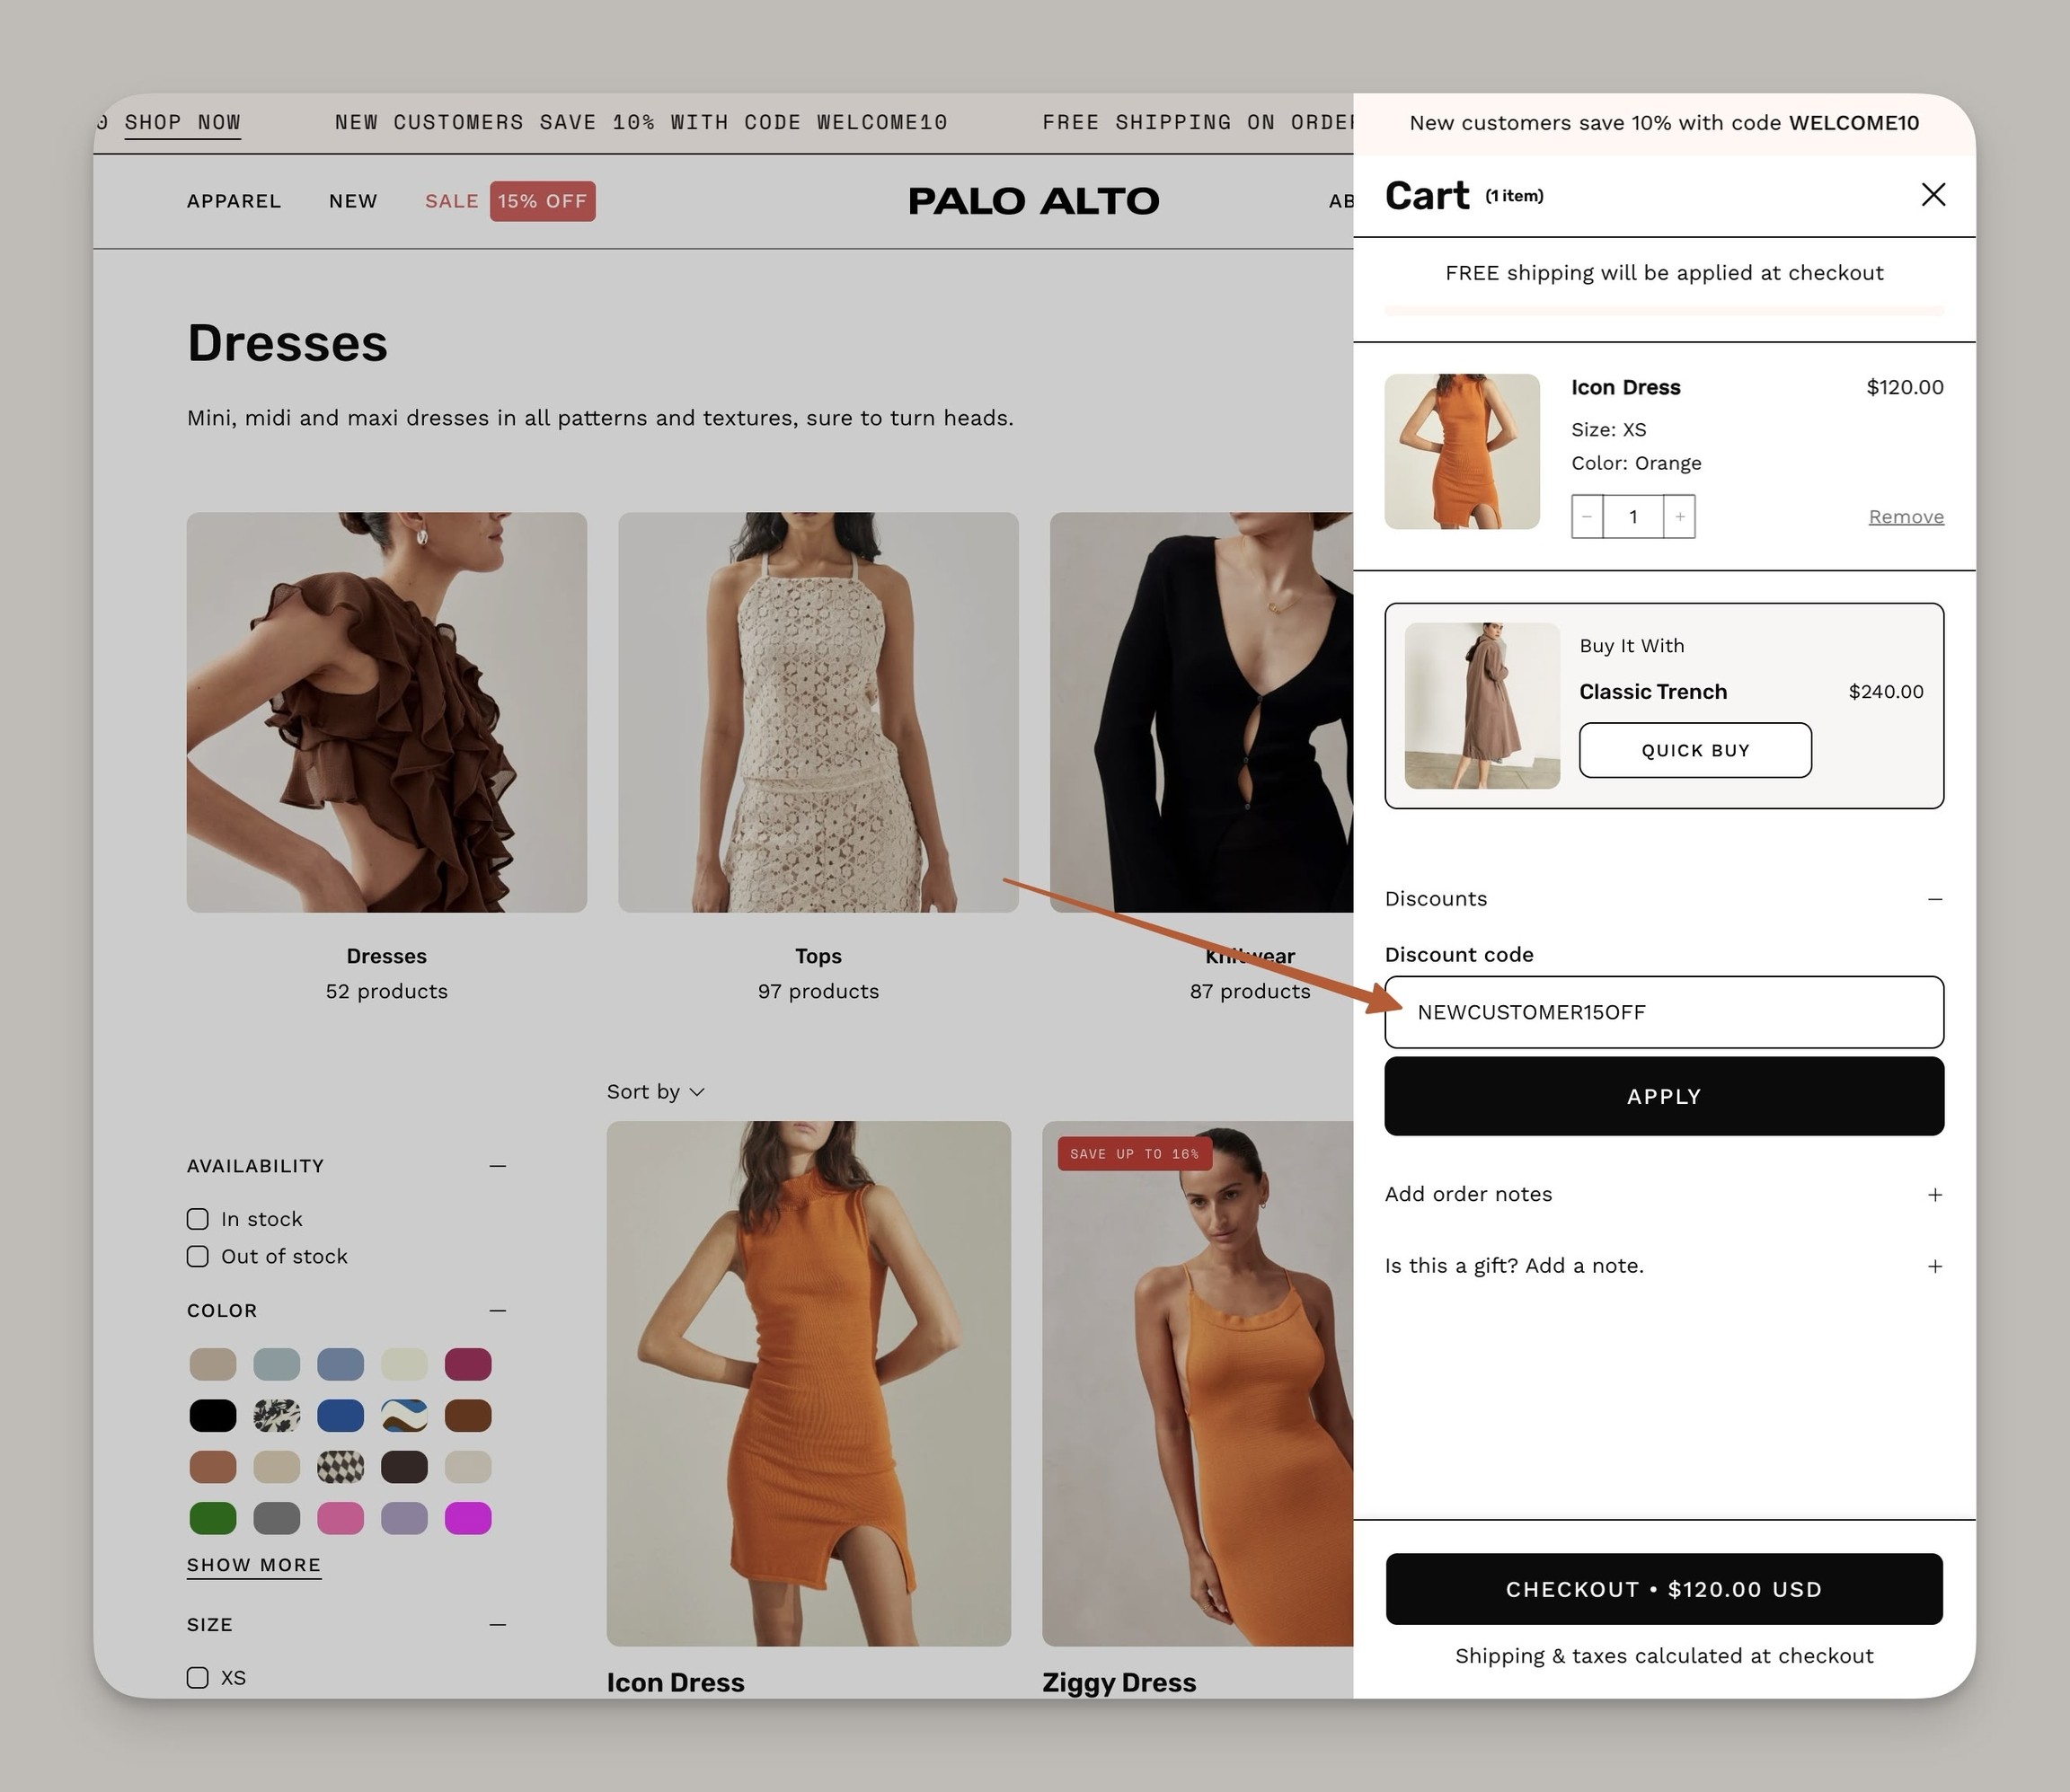The image size is (2070, 1792).
Task: Click the Apply discount button
Action: click(x=1664, y=1096)
